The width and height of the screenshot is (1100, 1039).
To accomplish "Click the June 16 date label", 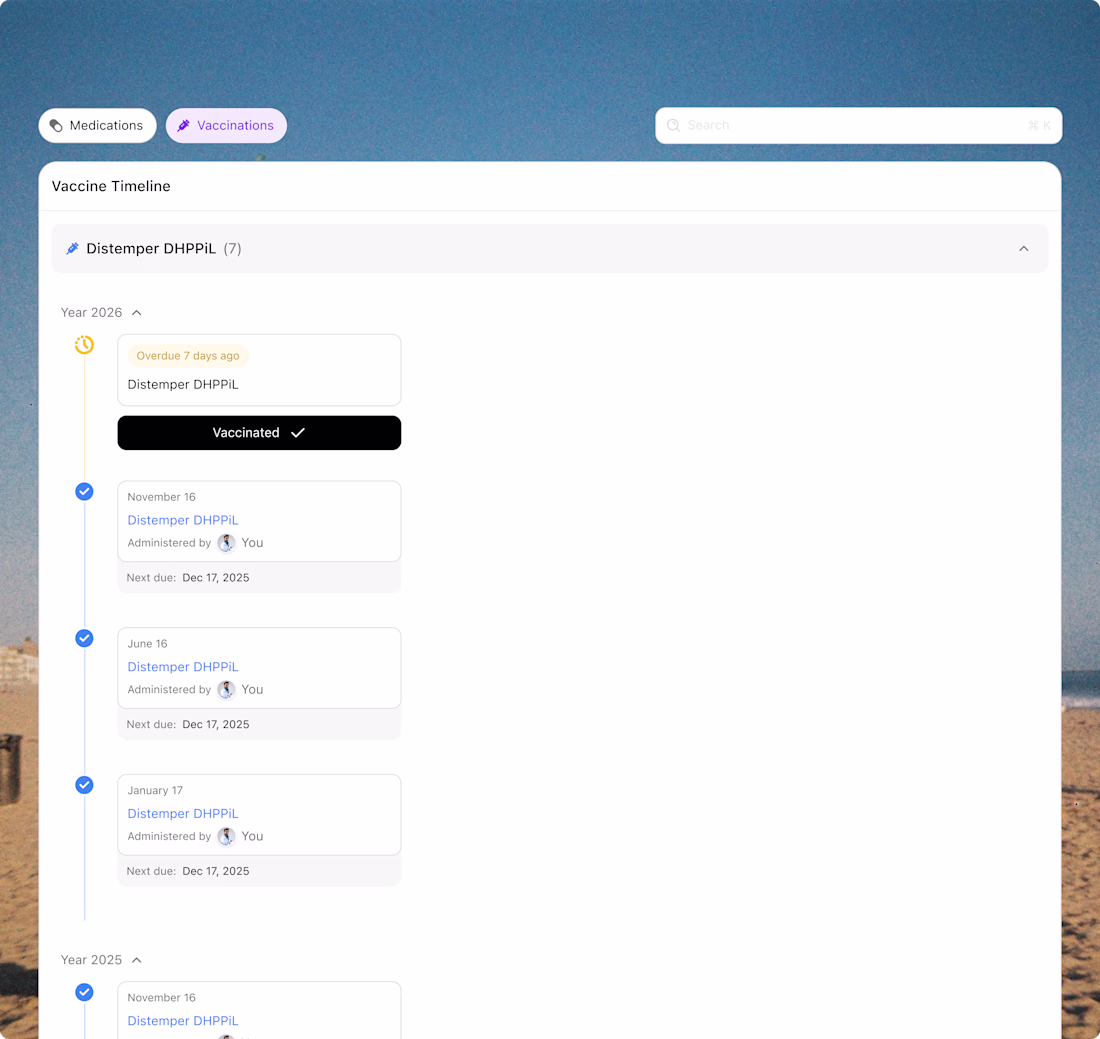I will pyautogui.click(x=147, y=643).
